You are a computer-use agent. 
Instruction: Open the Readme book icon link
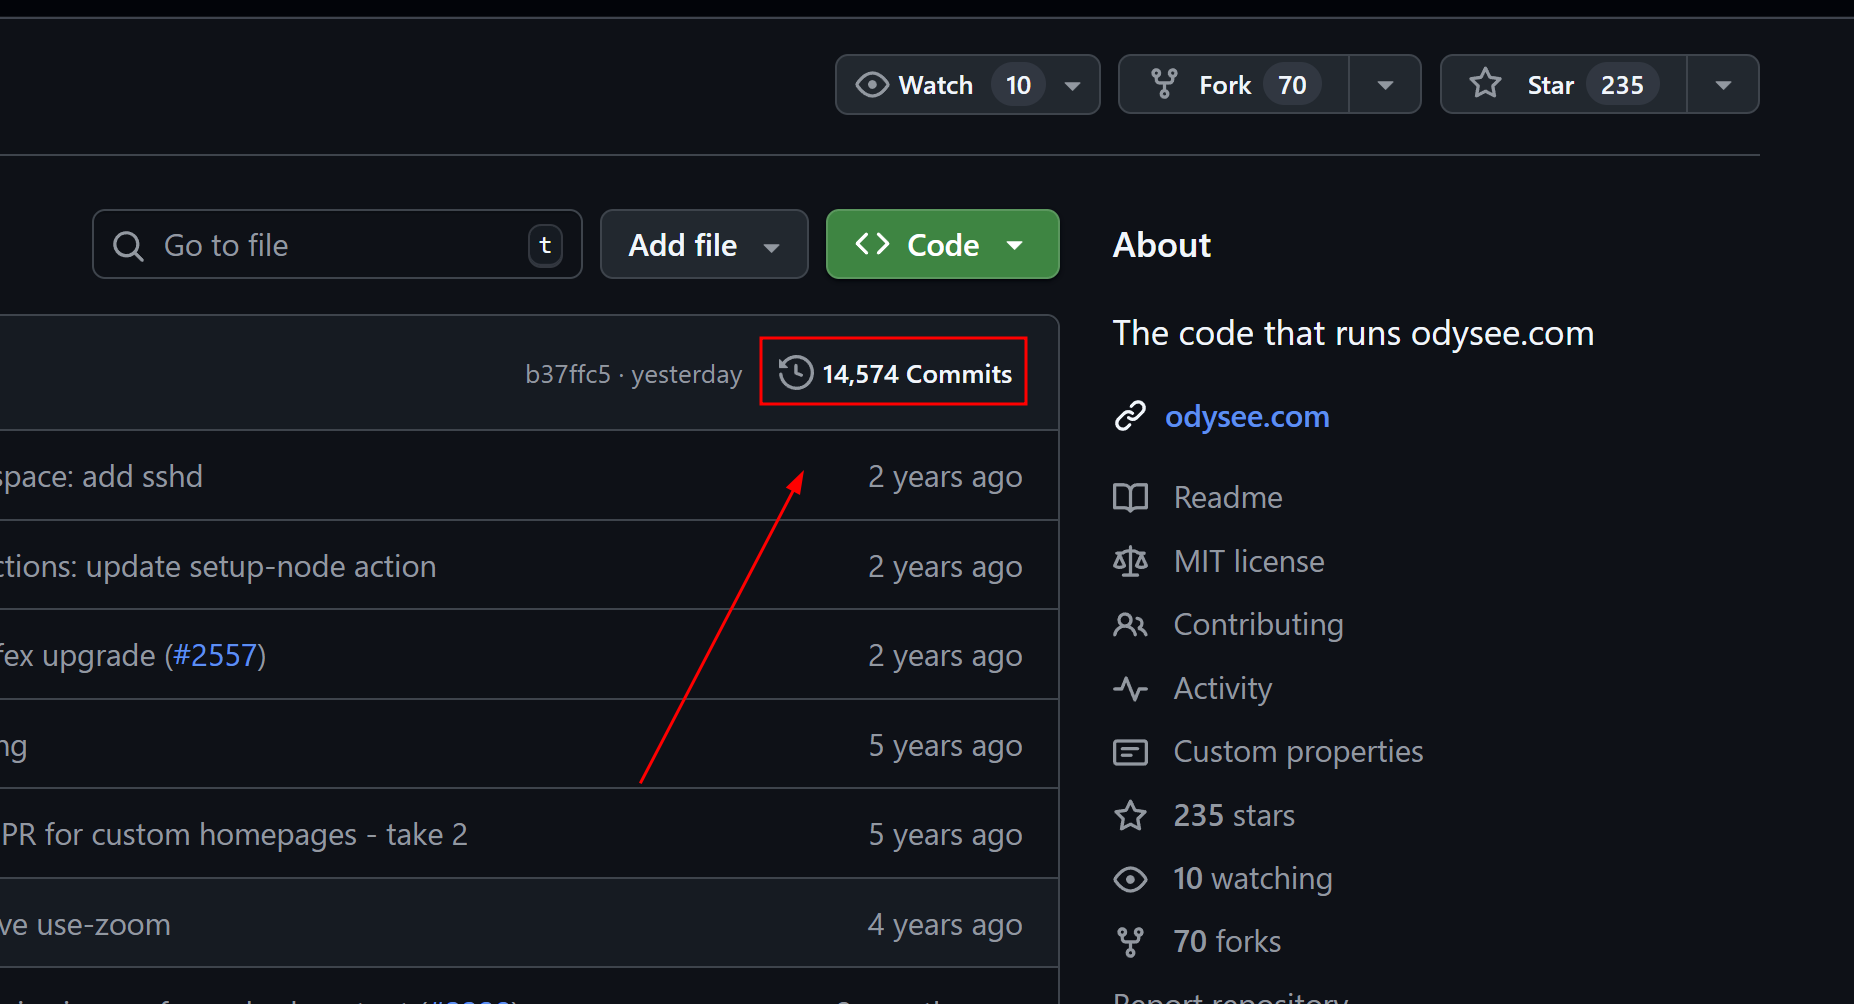pyautogui.click(x=1131, y=497)
